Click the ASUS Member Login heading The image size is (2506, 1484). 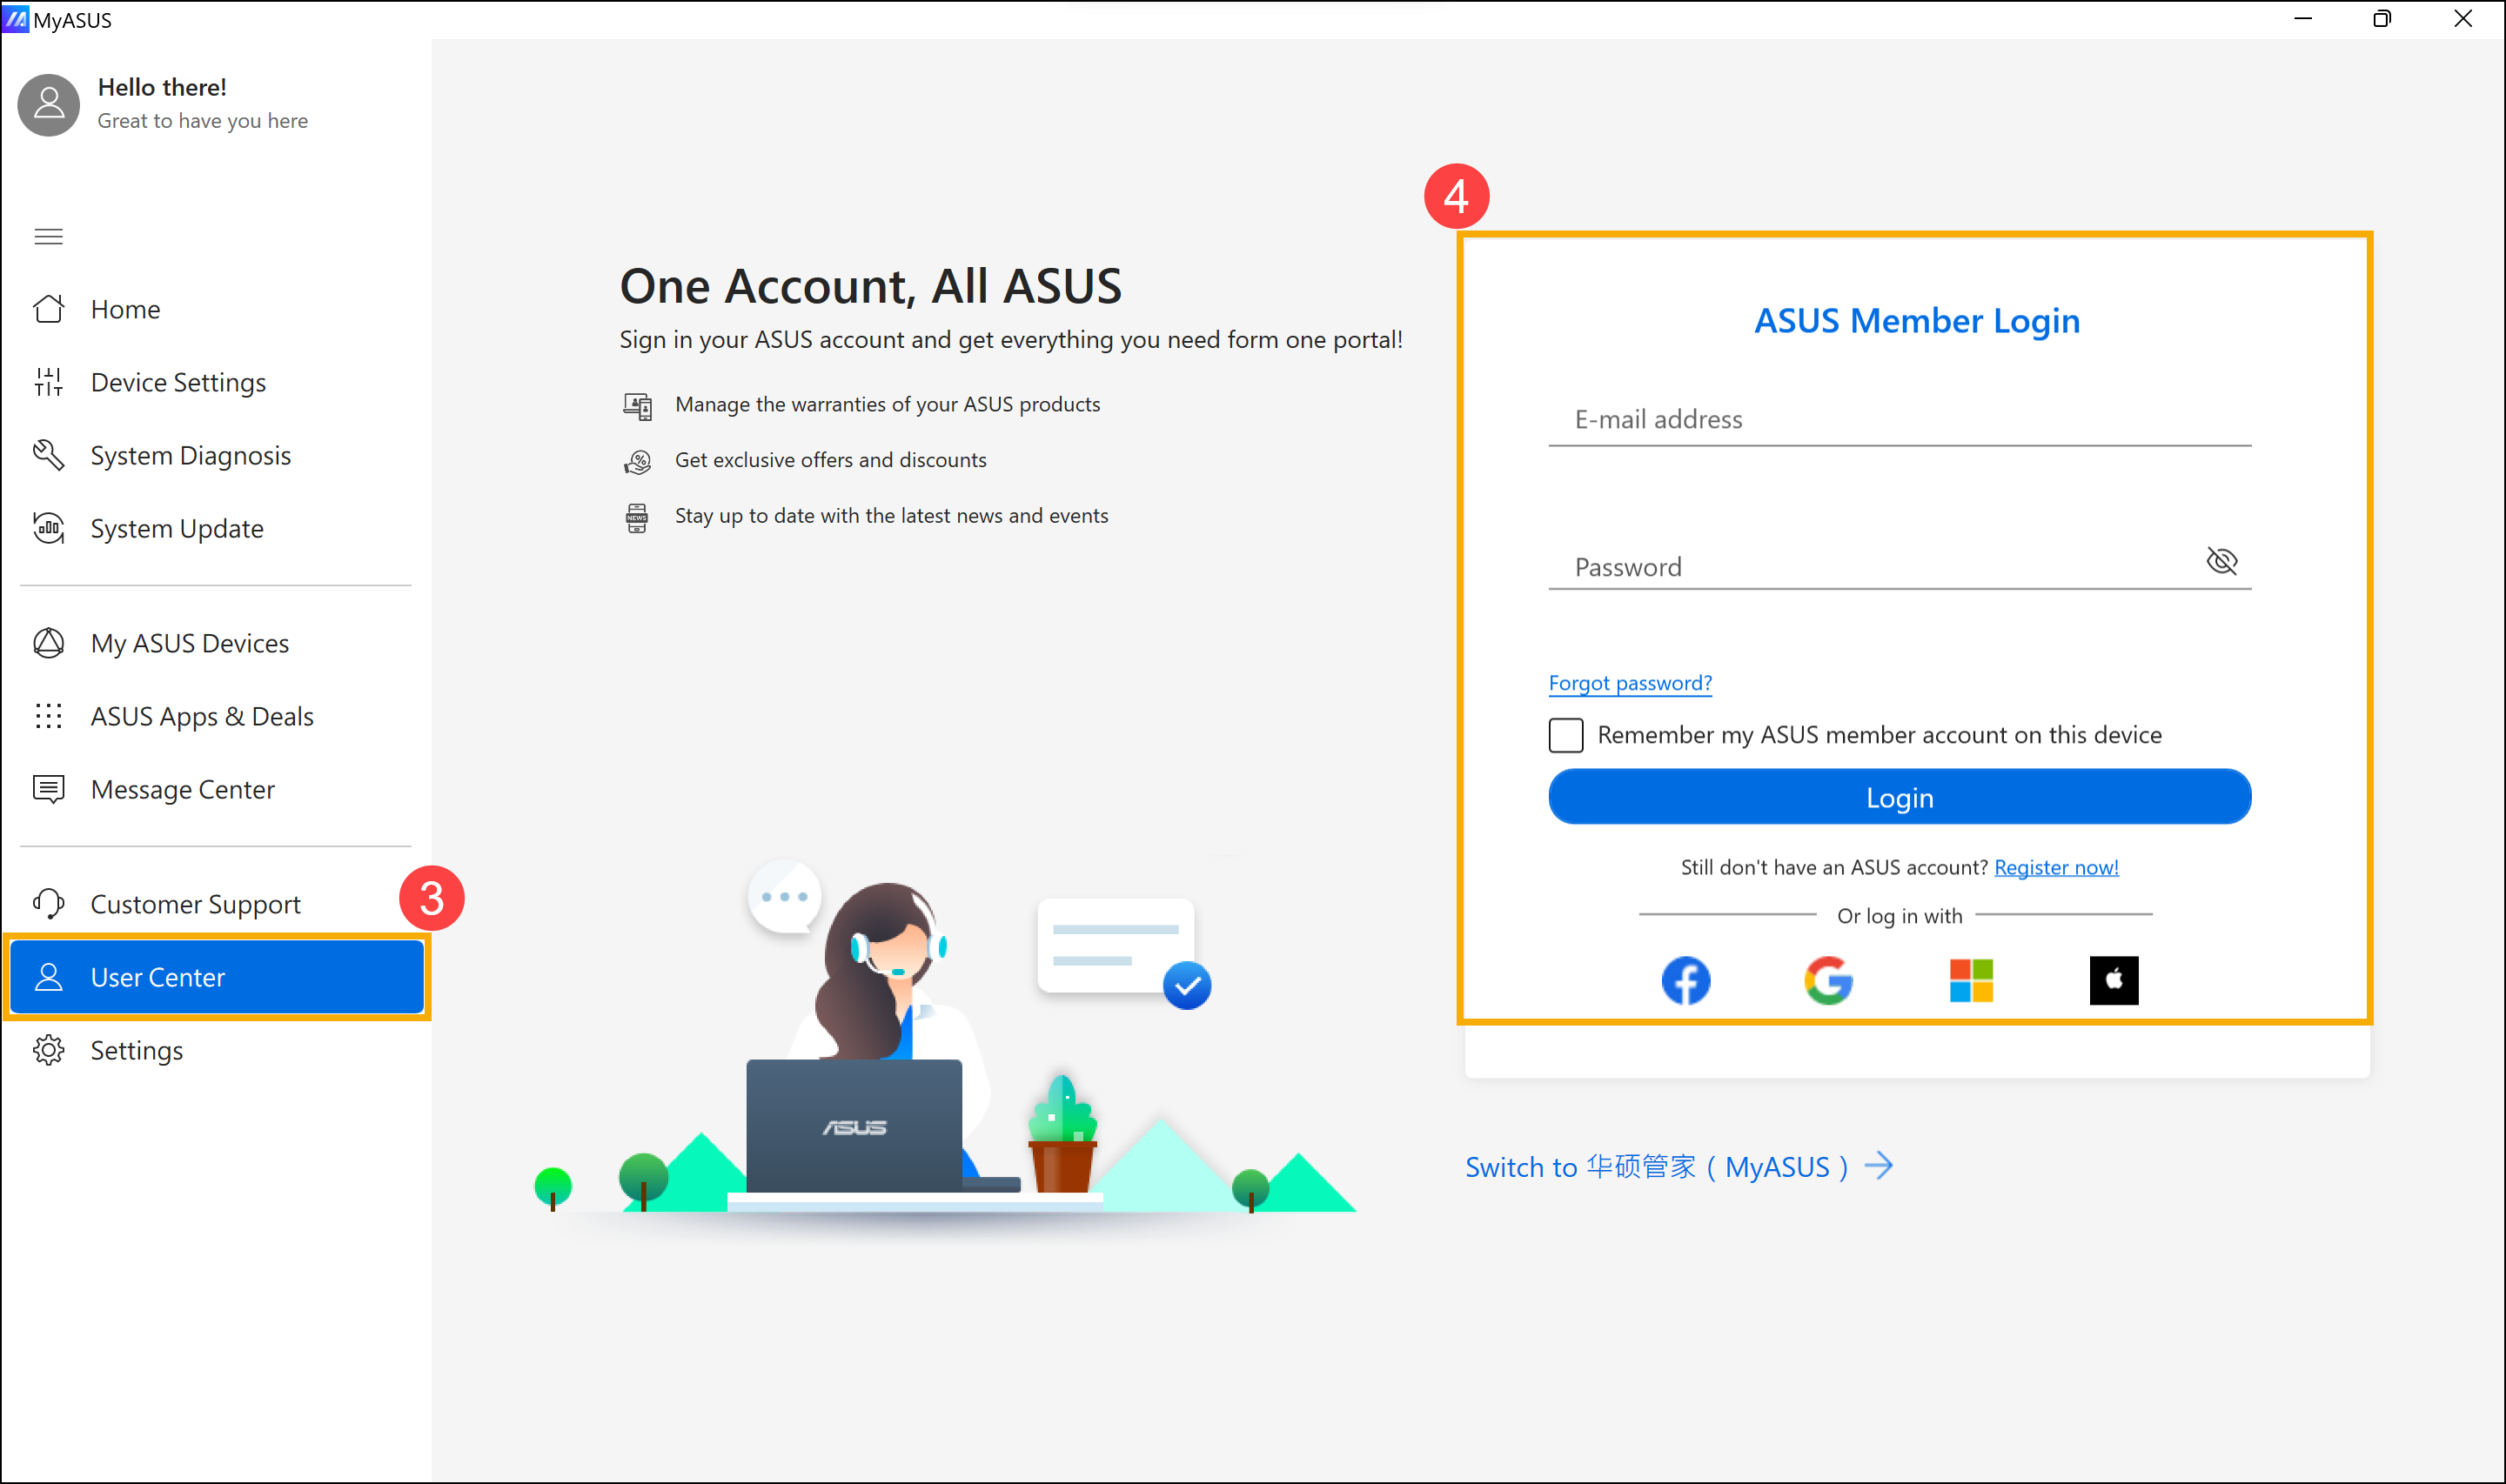click(x=1917, y=320)
